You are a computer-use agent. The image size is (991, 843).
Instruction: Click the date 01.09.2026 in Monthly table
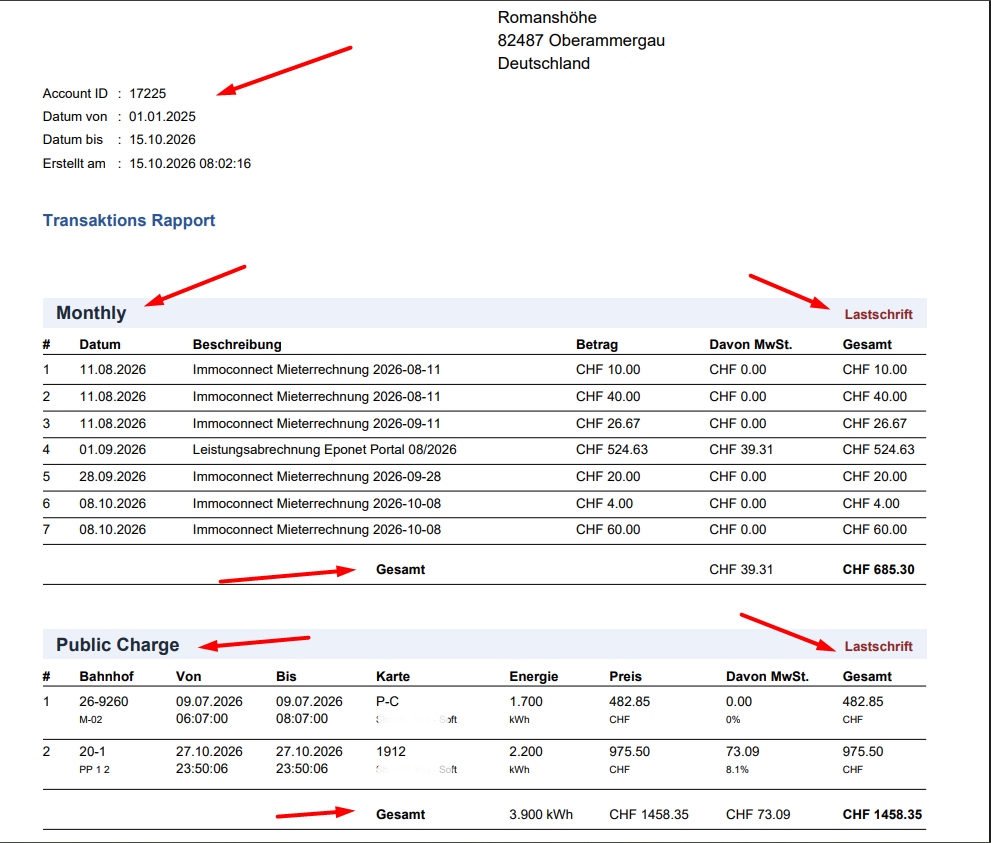point(112,450)
